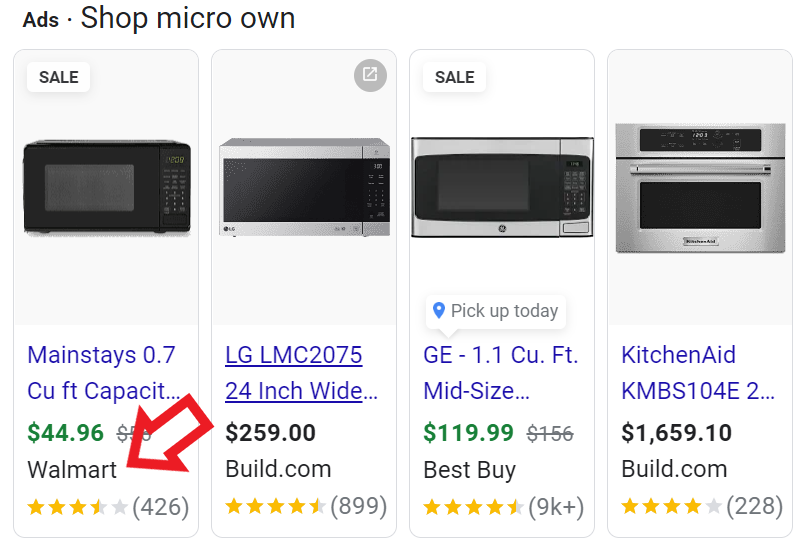Click the SALE badge on Mainstays microwave
The image size is (798, 548).
(59, 77)
